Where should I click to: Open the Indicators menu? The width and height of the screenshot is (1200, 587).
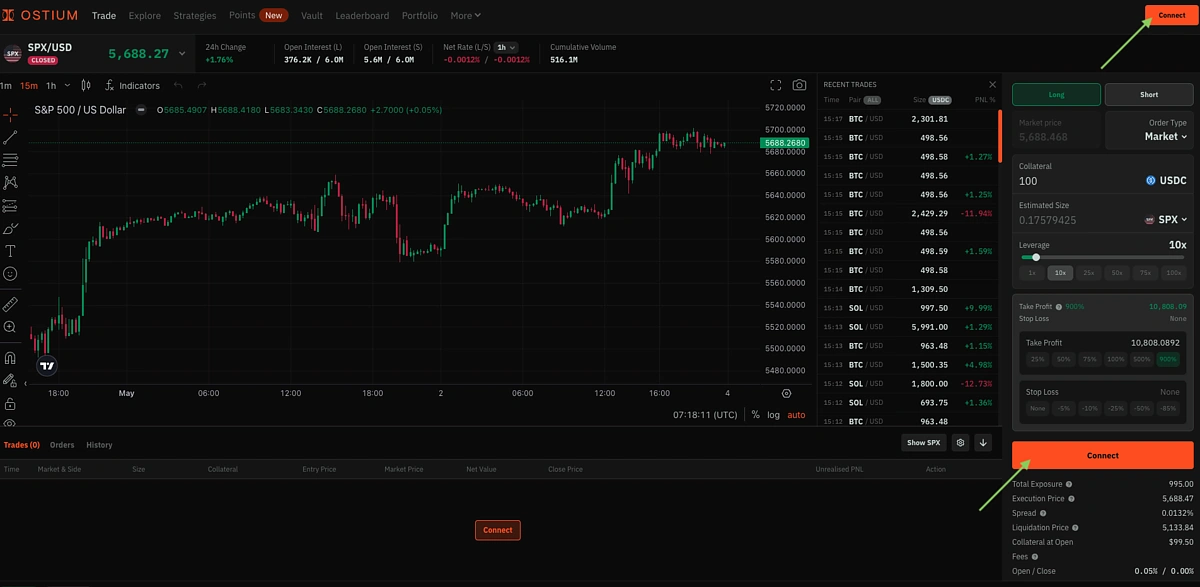132,86
